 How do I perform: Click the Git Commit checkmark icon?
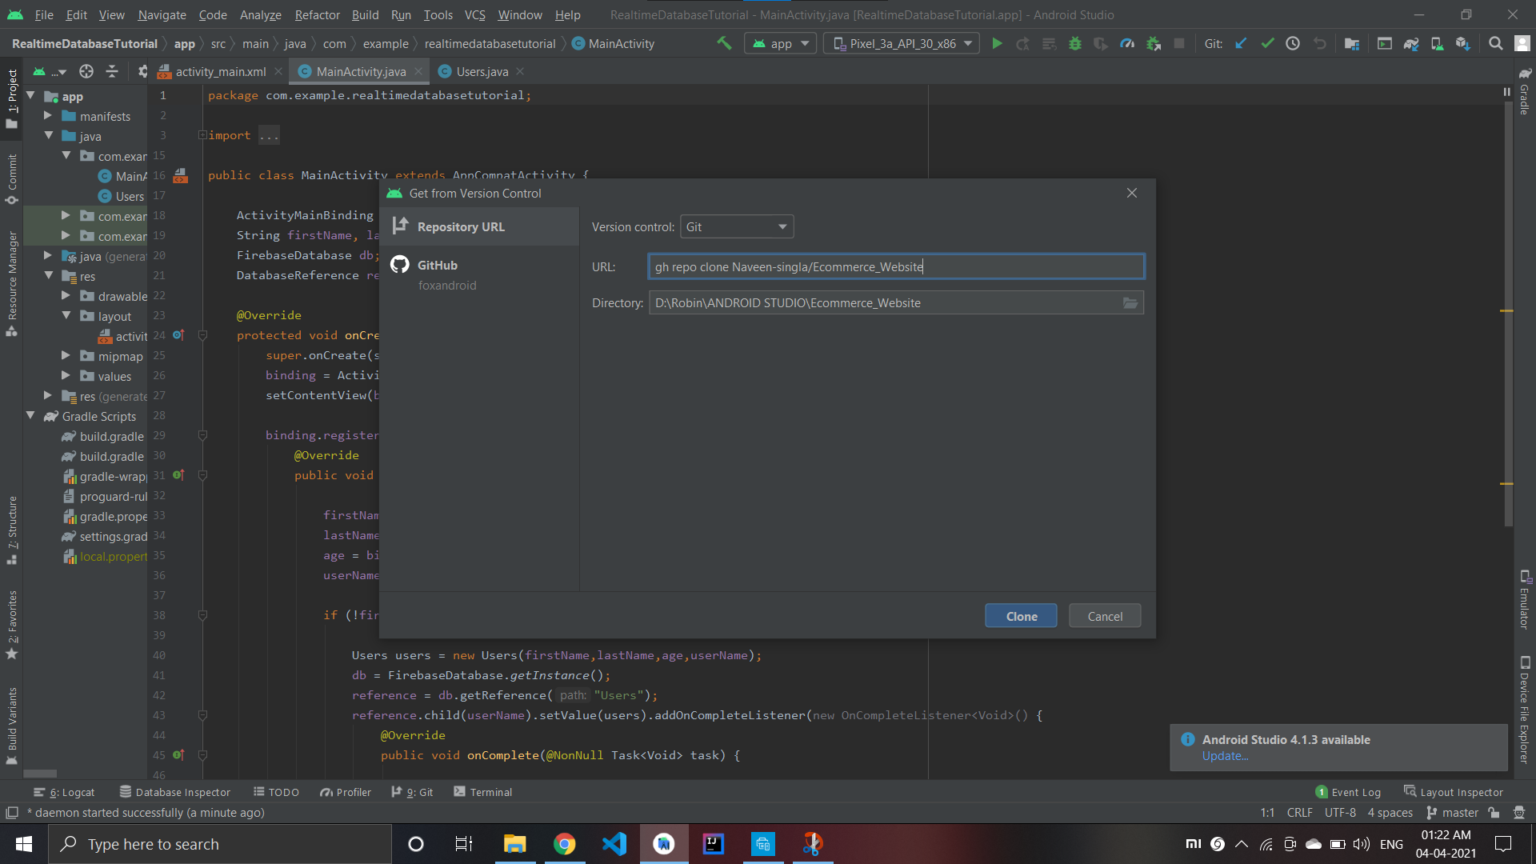1267,43
